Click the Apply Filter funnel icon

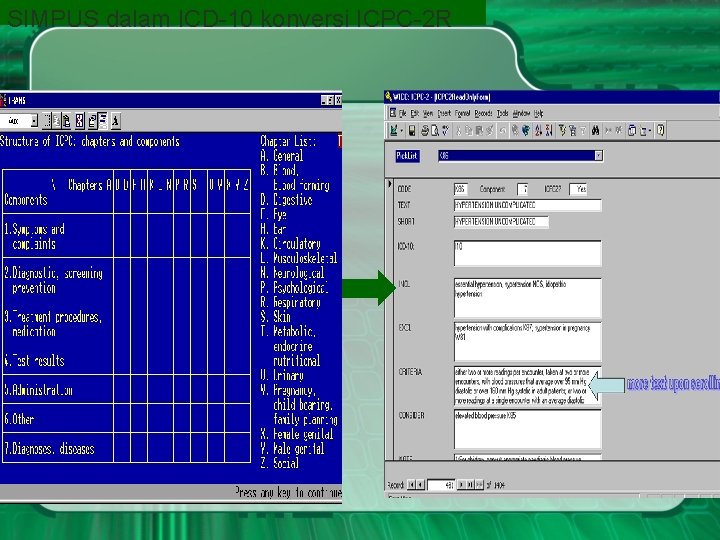pyautogui.click(x=583, y=130)
